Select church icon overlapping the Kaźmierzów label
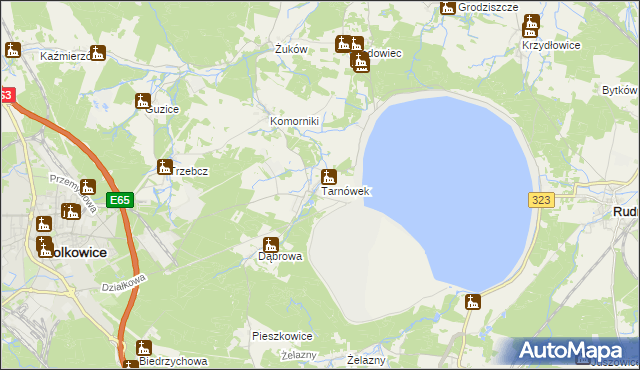 (x=98, y=53)
